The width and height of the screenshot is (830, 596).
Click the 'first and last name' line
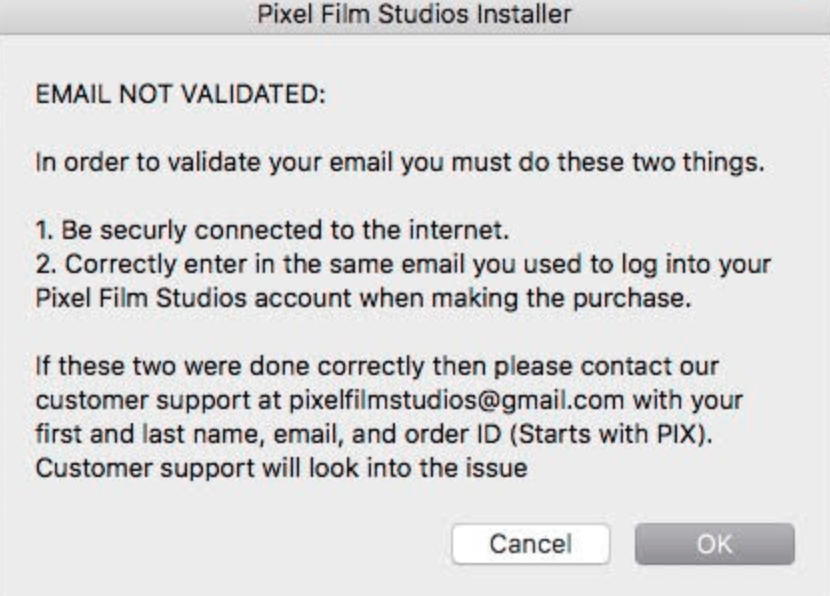coord(374,435)
